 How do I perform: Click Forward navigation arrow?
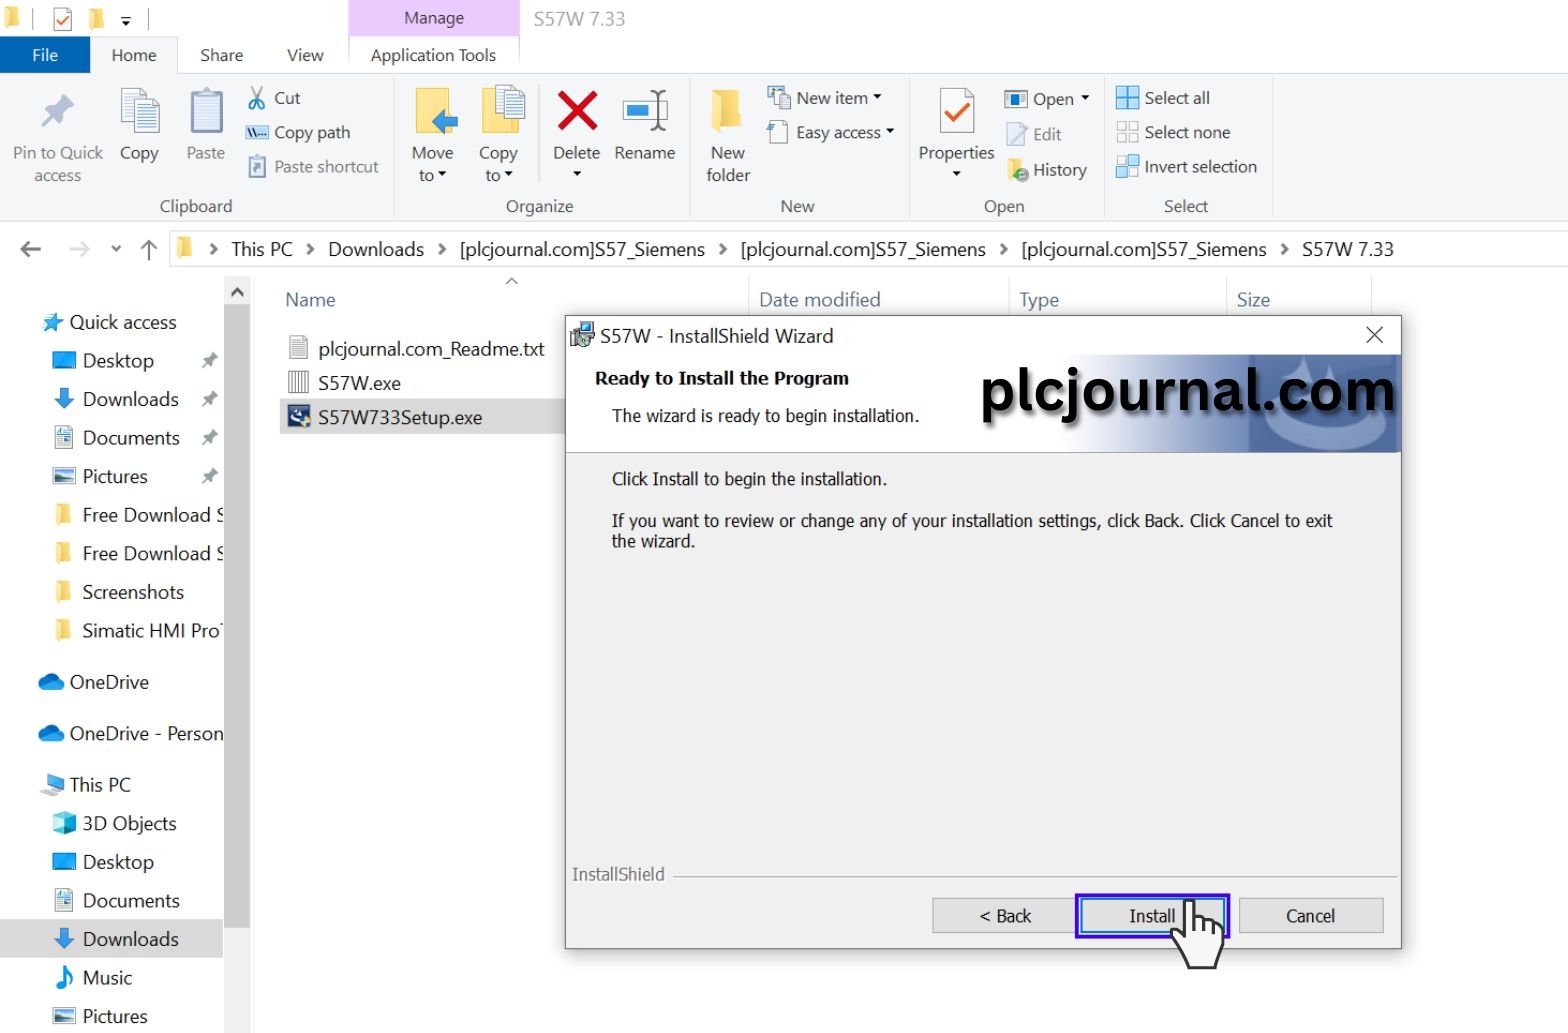click(79, 249)
